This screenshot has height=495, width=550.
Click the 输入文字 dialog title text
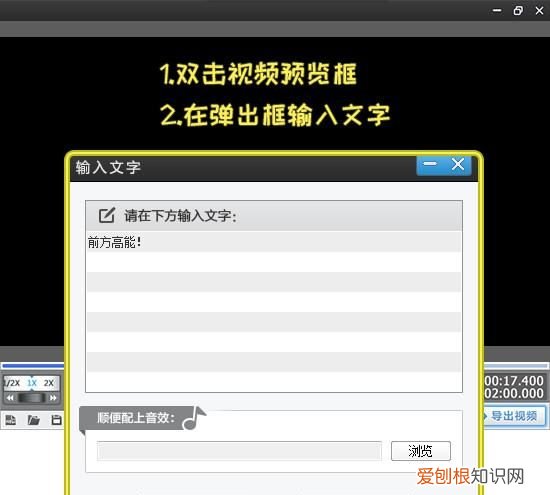(108, 167)
